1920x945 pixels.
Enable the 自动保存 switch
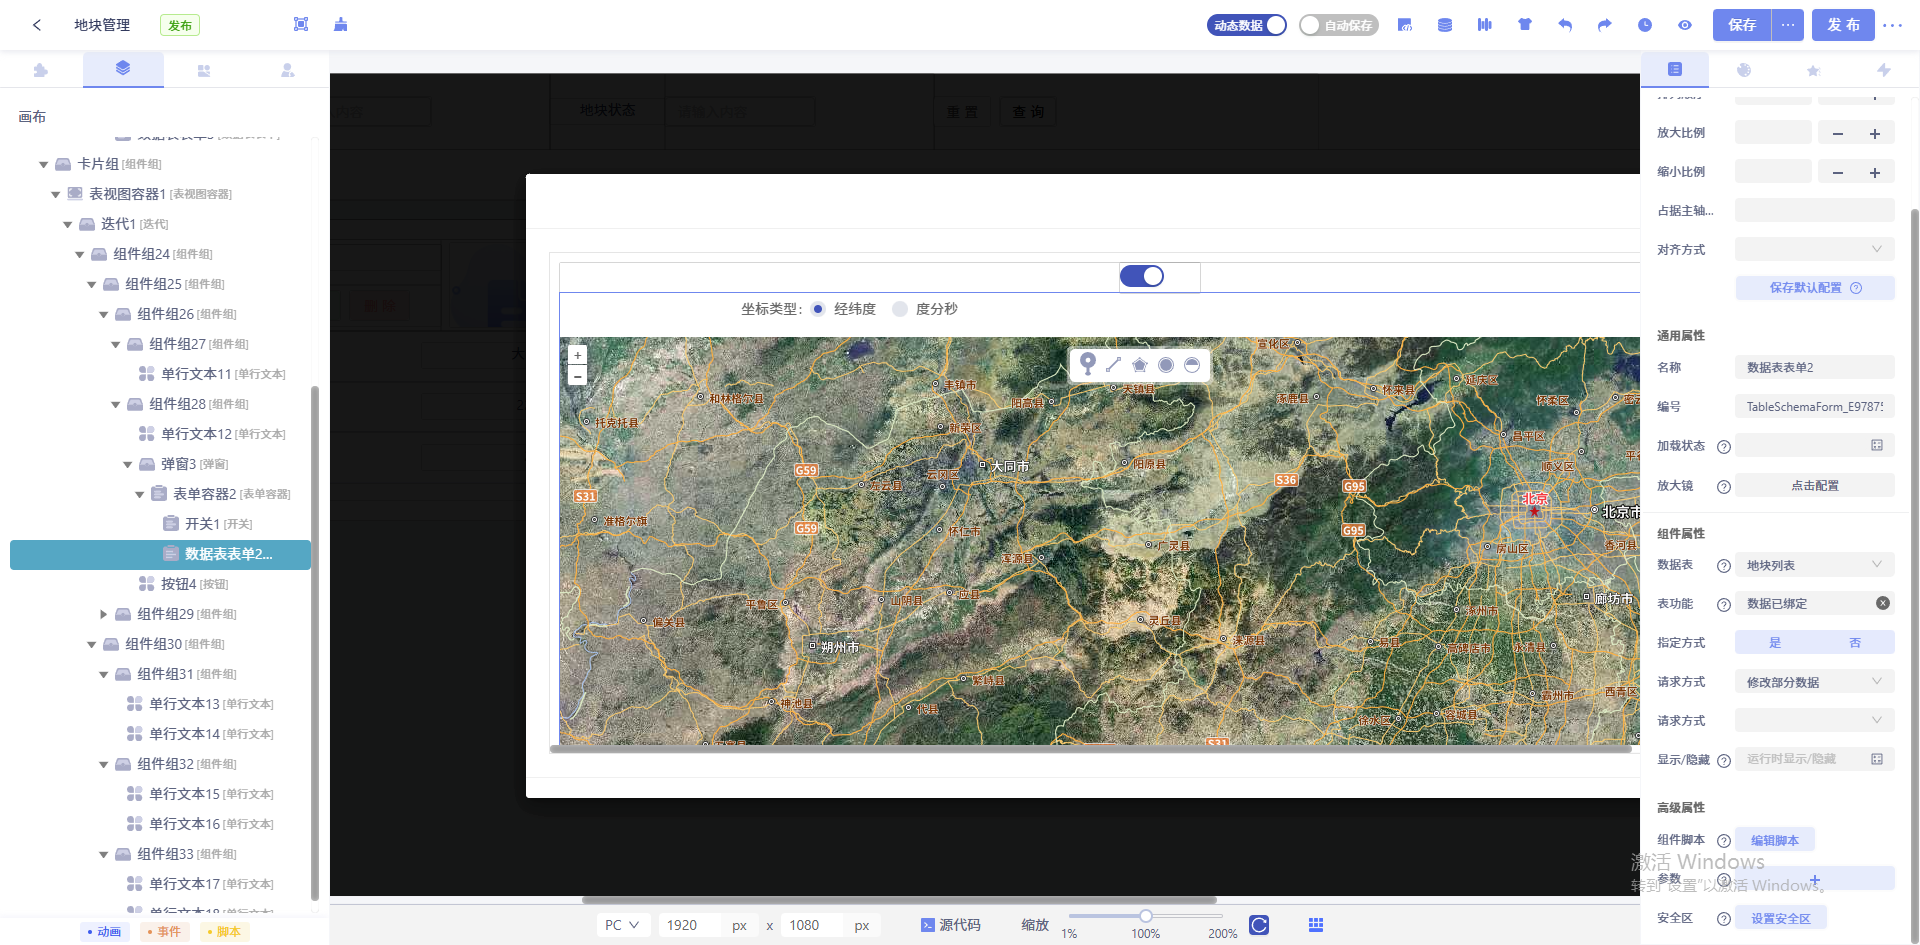click(x=1338, y=25)
